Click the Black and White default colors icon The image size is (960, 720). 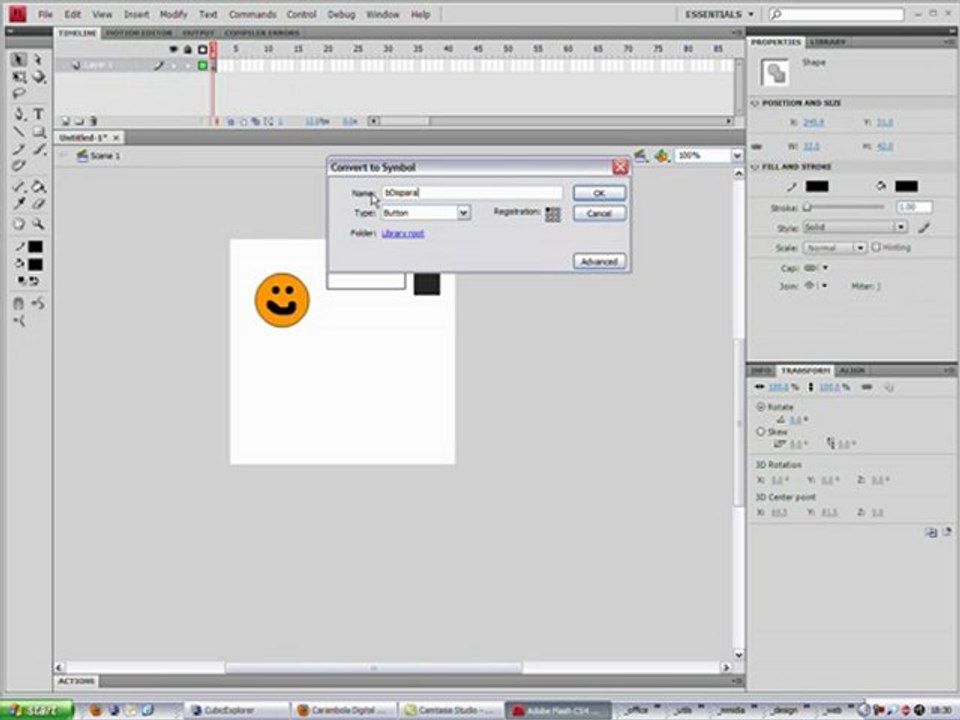click(21, 281)
